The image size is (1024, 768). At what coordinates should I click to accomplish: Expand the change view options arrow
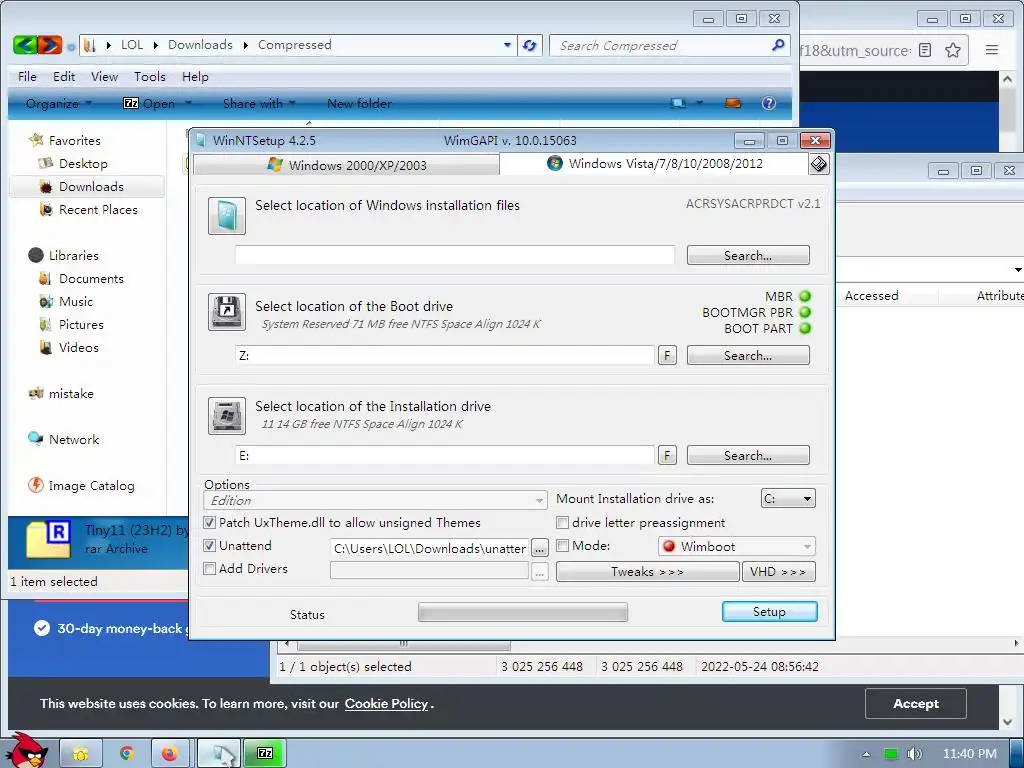coord(699,103)
